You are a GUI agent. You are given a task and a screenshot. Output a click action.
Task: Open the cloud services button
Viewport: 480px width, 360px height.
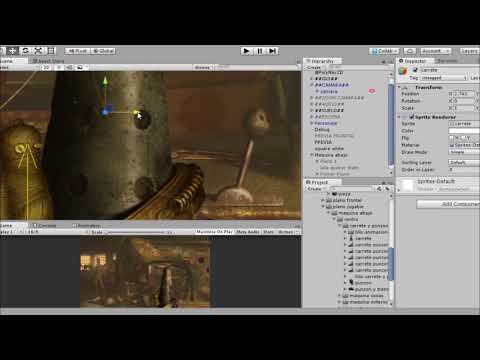pyautogui.click(x=410, y=51)
